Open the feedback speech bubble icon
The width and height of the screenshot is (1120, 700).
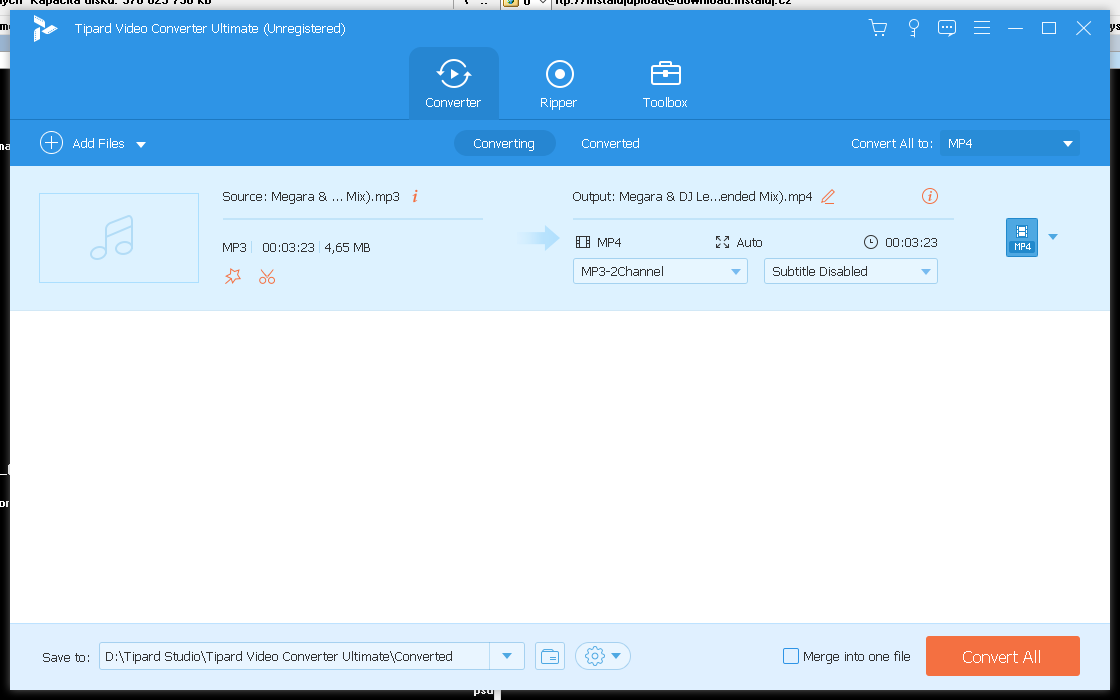tap(947, 28)
